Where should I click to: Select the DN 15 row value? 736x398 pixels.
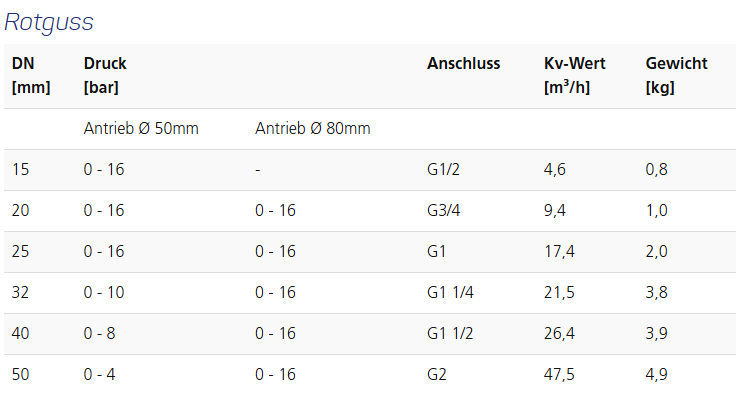click(20, 169)
